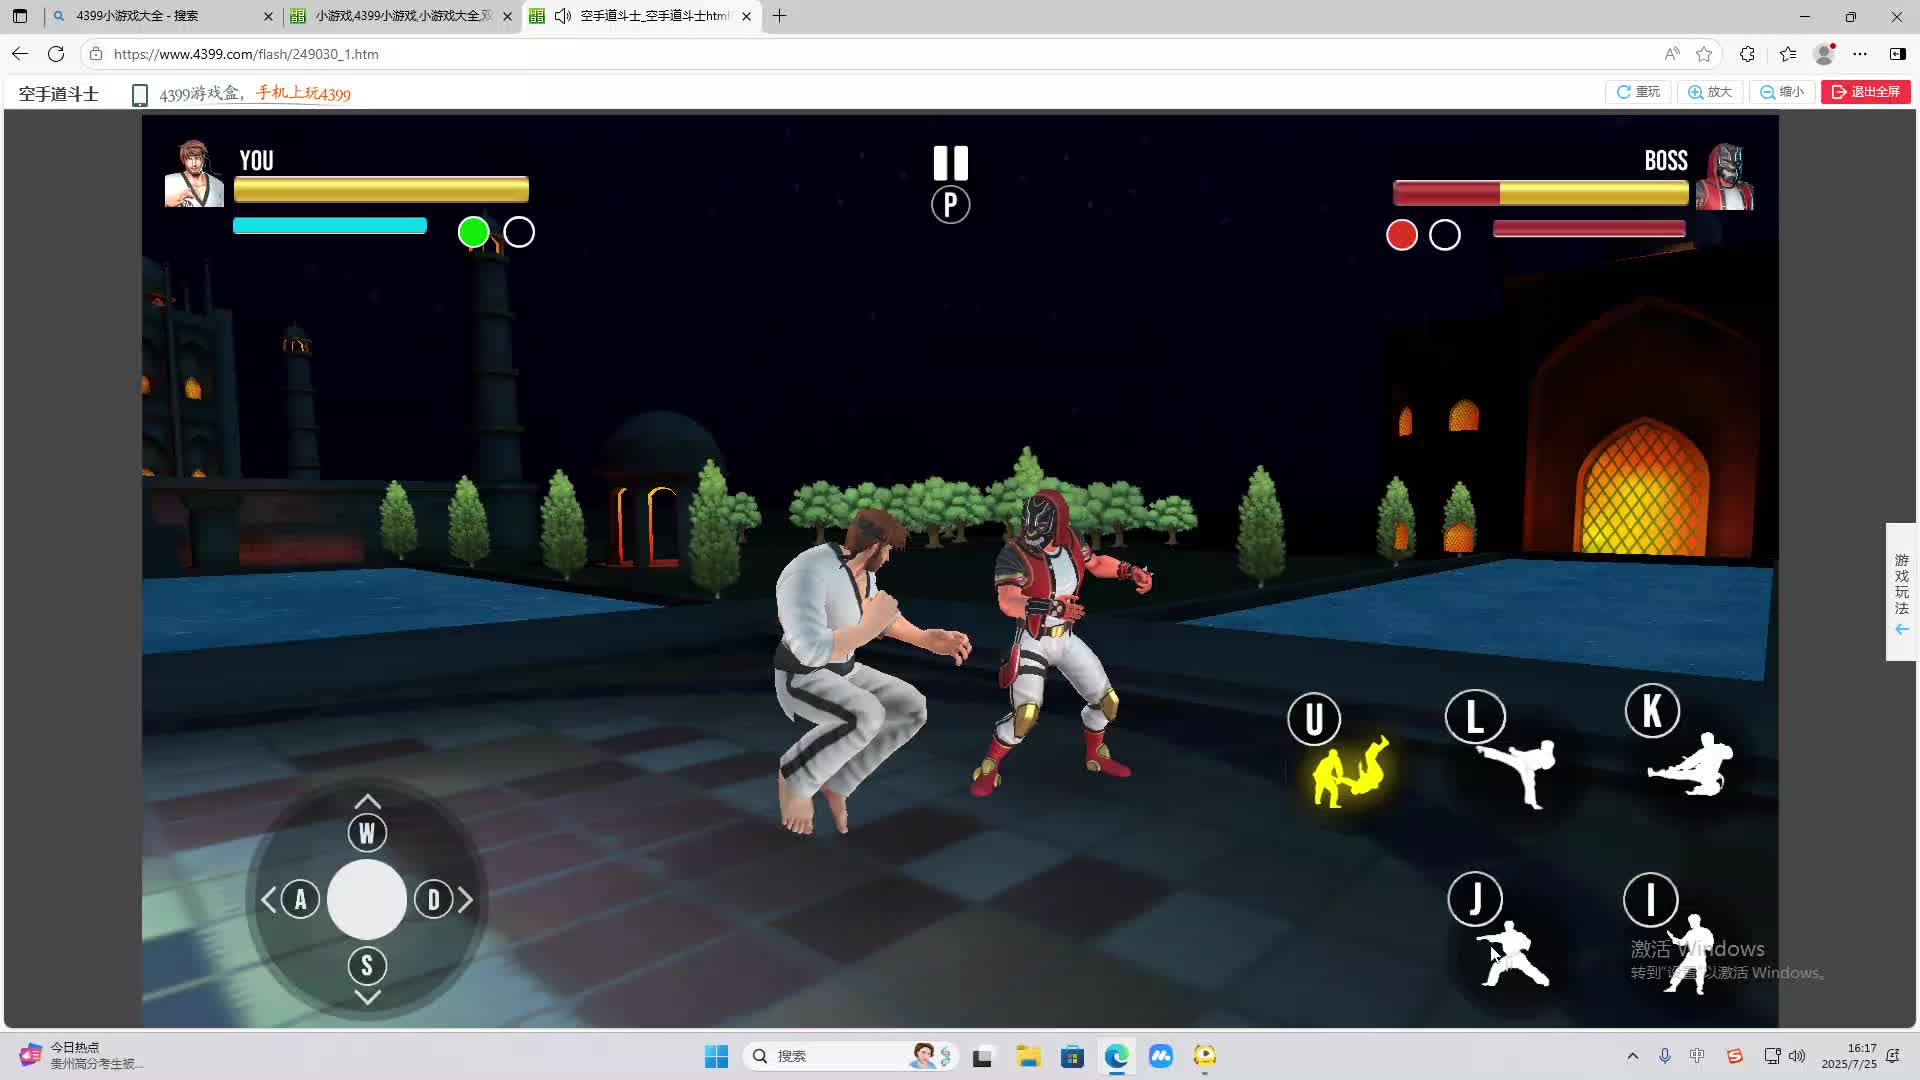Click the player's yellow health bar
This screenshot has width=1920, height=1080.
(x=381, y=189)
